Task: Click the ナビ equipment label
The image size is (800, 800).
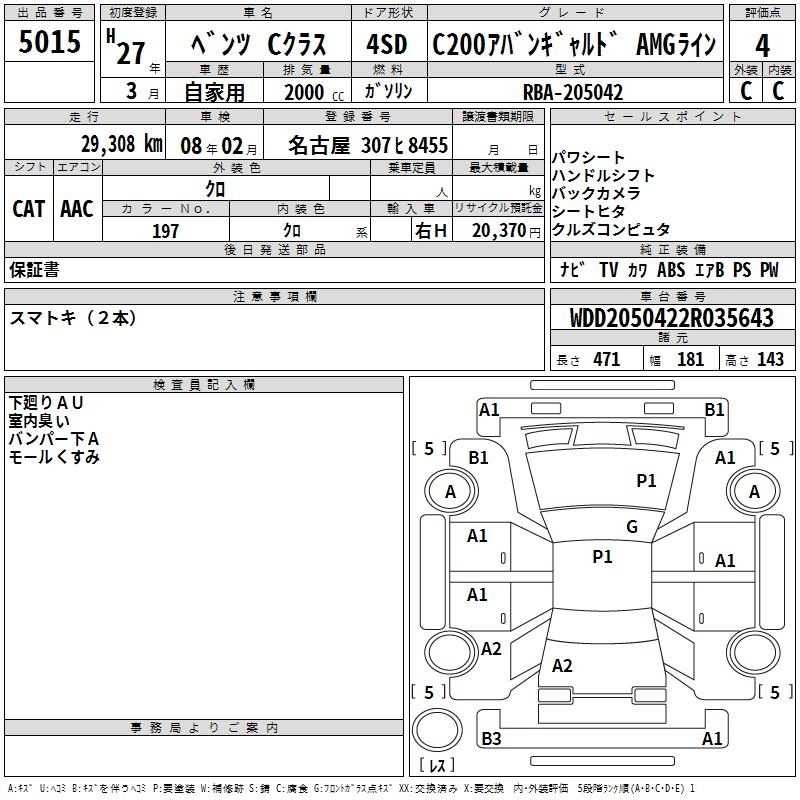Action: click(571, 269)
